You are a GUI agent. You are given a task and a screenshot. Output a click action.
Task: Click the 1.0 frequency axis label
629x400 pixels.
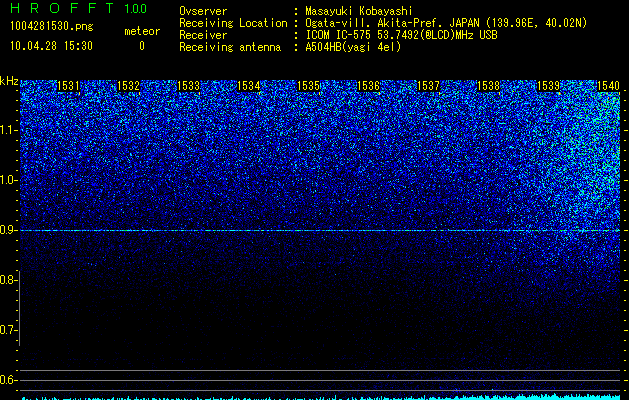[x=9, y=180]
